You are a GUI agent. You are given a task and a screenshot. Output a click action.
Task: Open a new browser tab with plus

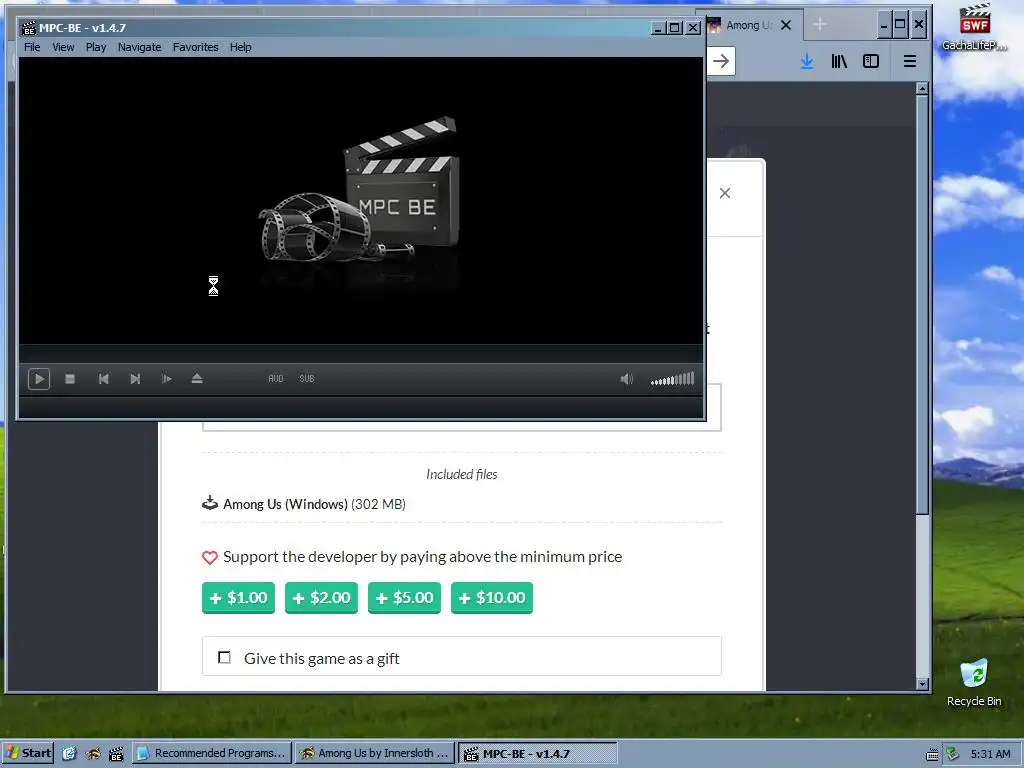(x=820, y=25)
